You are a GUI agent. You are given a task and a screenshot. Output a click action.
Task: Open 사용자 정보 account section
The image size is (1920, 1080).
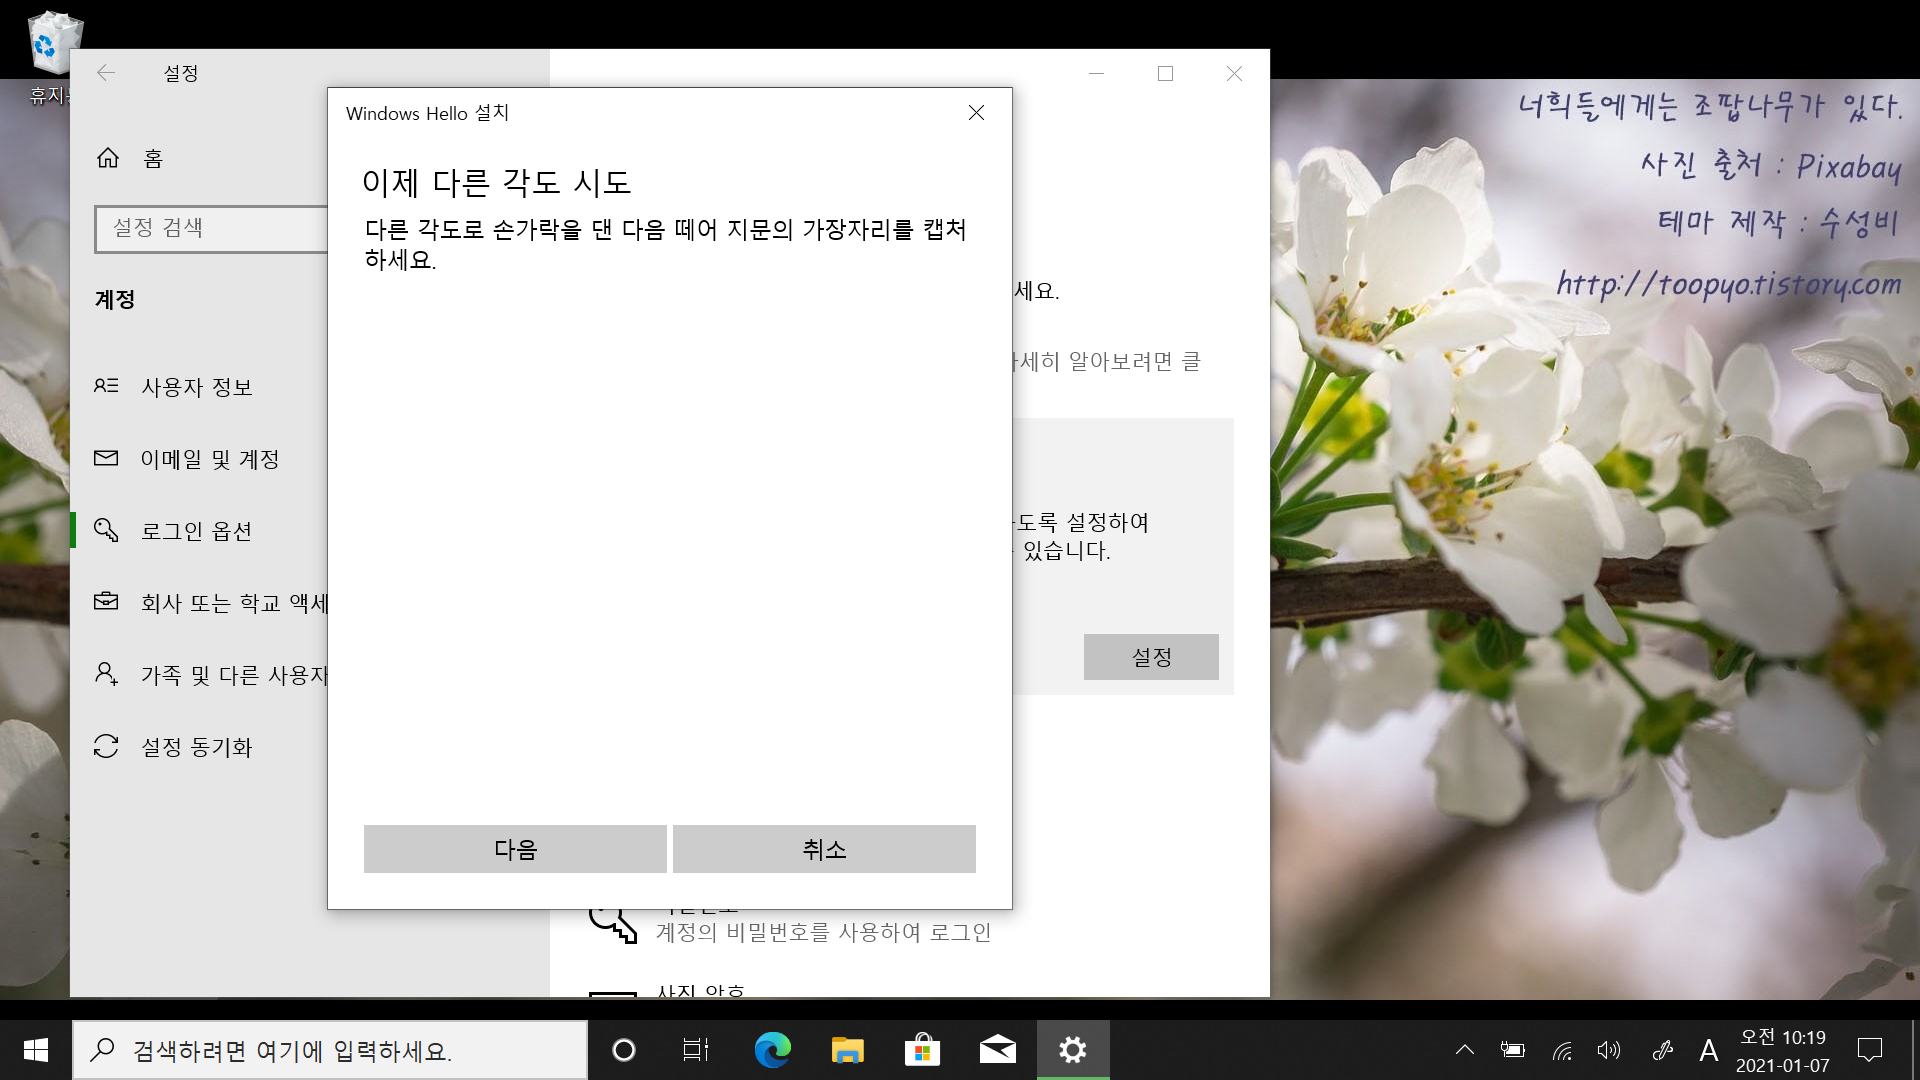pyautogui.click(x=196, y=387)
